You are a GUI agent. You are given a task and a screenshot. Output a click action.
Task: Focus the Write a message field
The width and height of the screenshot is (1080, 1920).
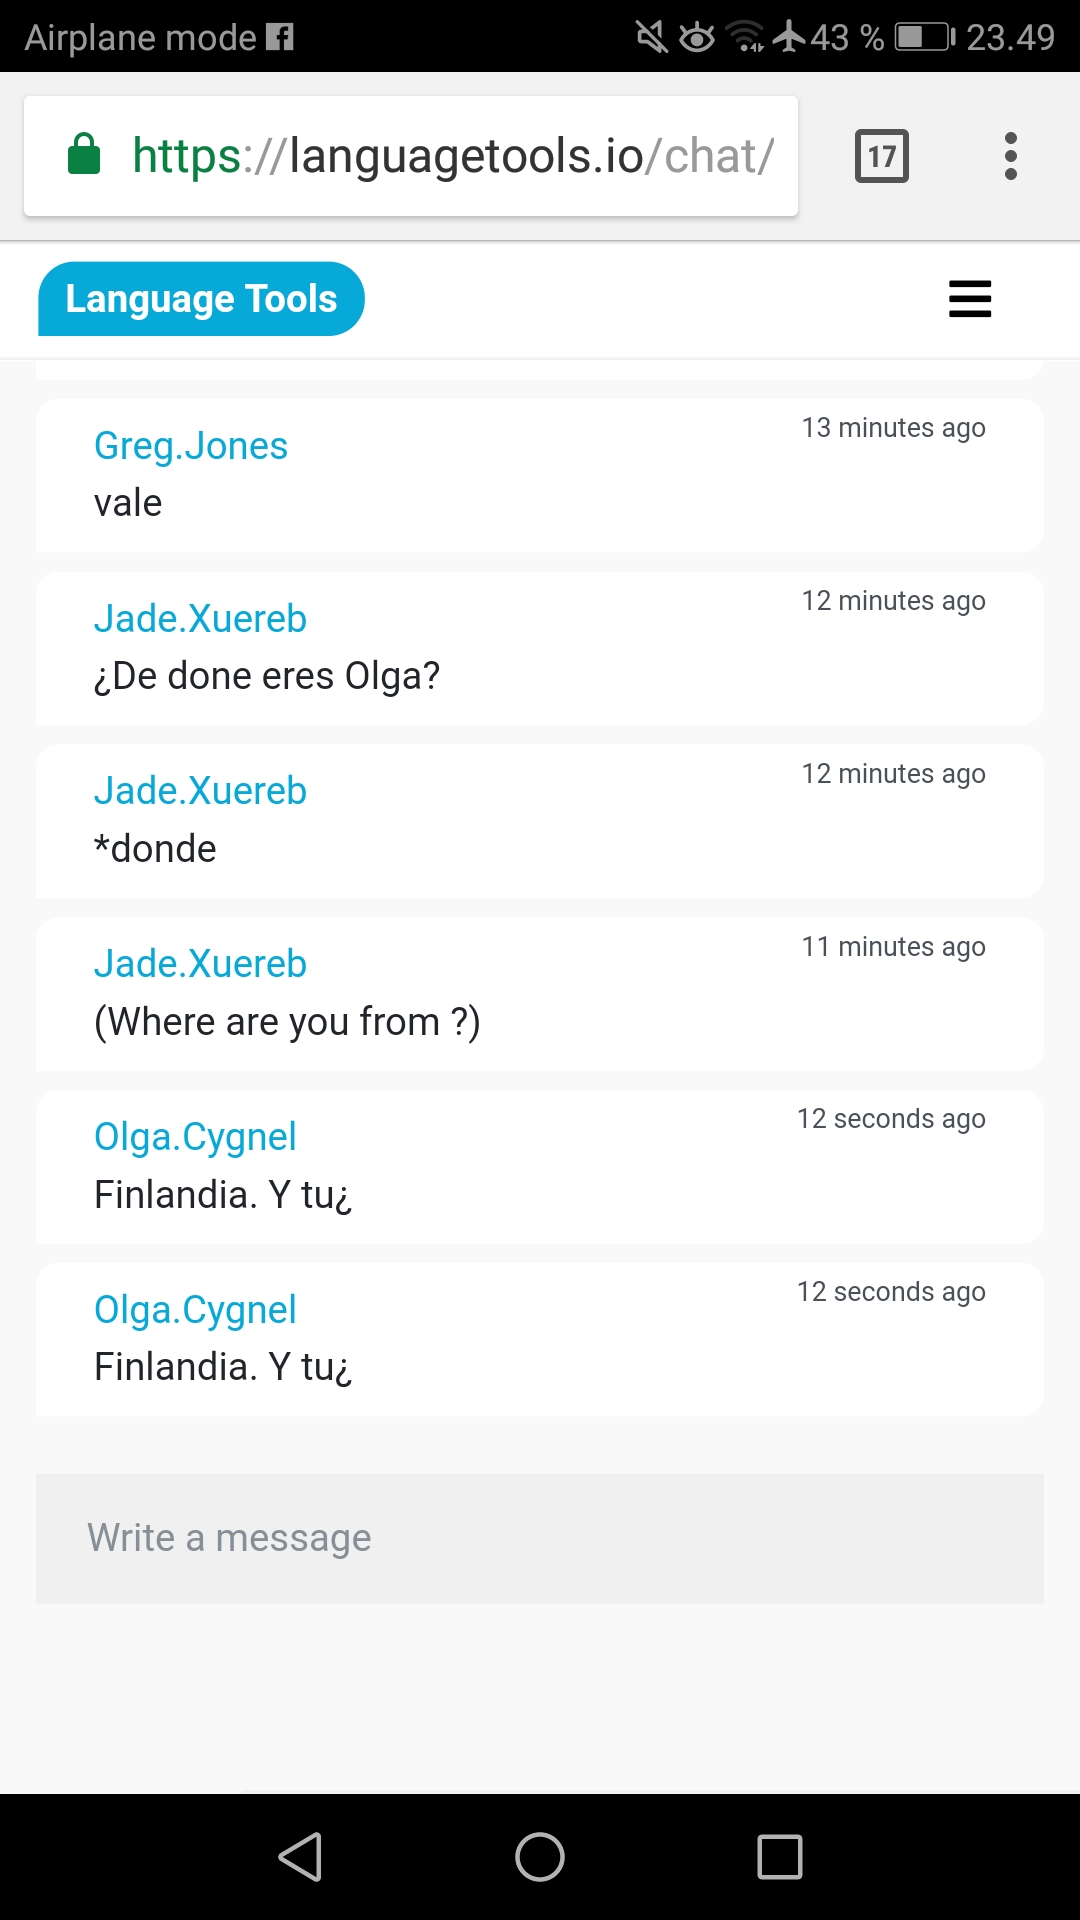coord(540,1538)
